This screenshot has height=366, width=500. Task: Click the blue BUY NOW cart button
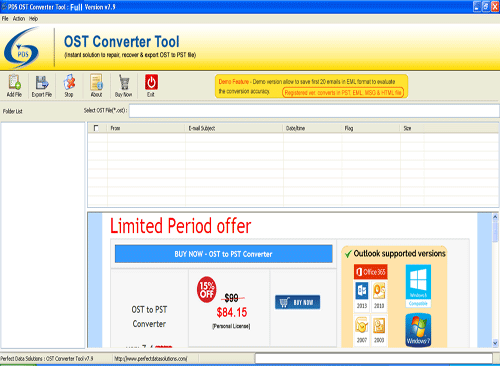tap(298, 302)
